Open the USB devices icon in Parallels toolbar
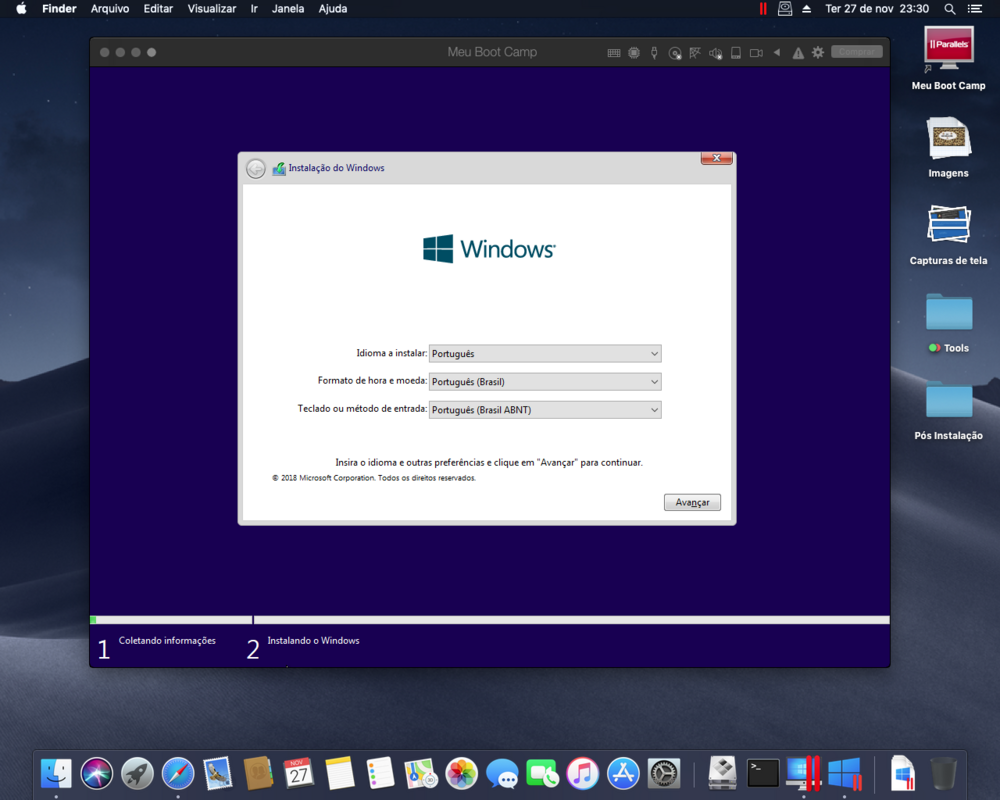 click(x=654, y=53)
